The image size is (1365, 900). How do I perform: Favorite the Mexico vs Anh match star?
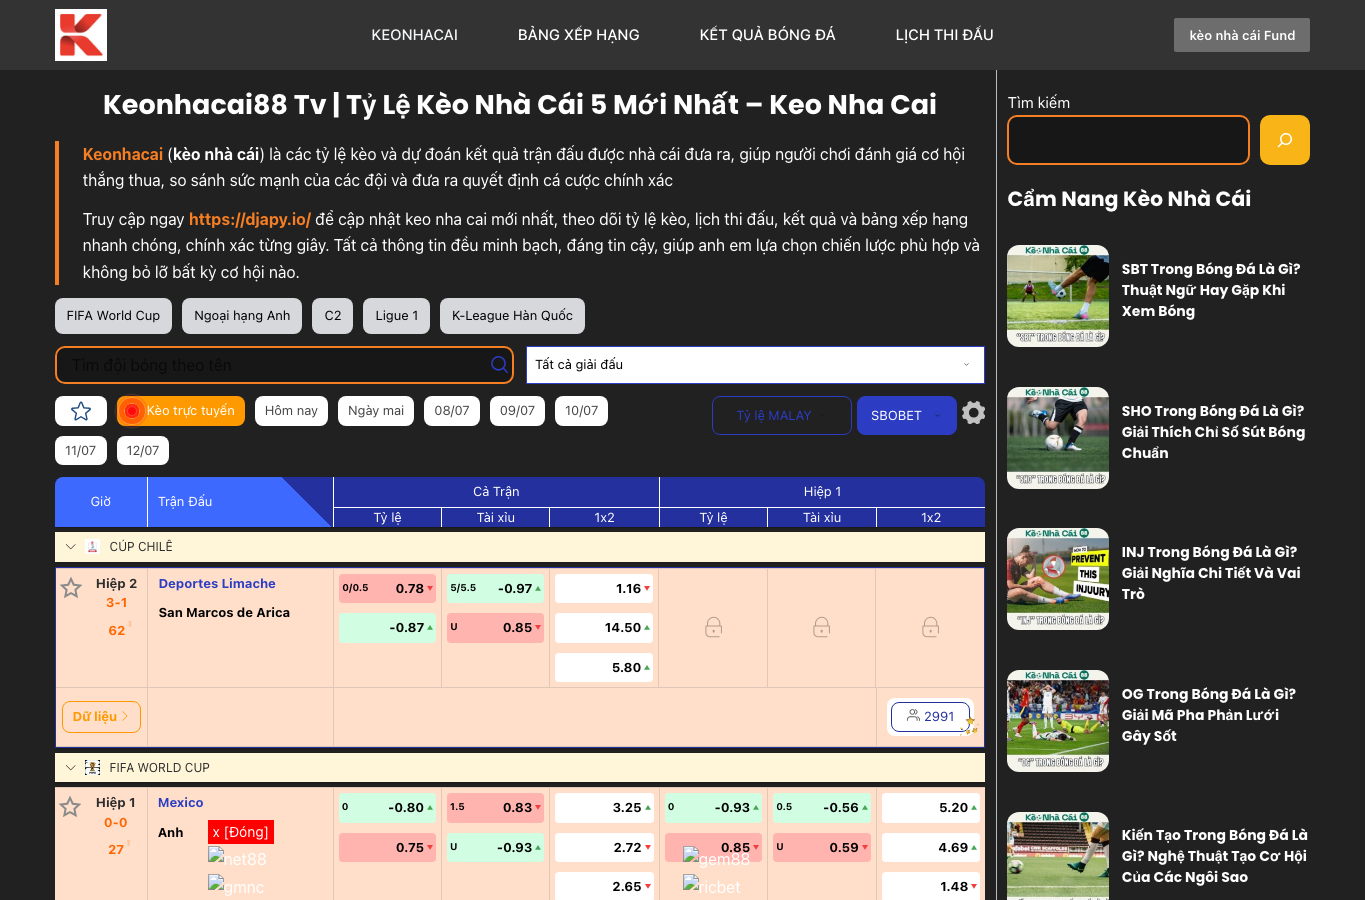click(70, 807)
